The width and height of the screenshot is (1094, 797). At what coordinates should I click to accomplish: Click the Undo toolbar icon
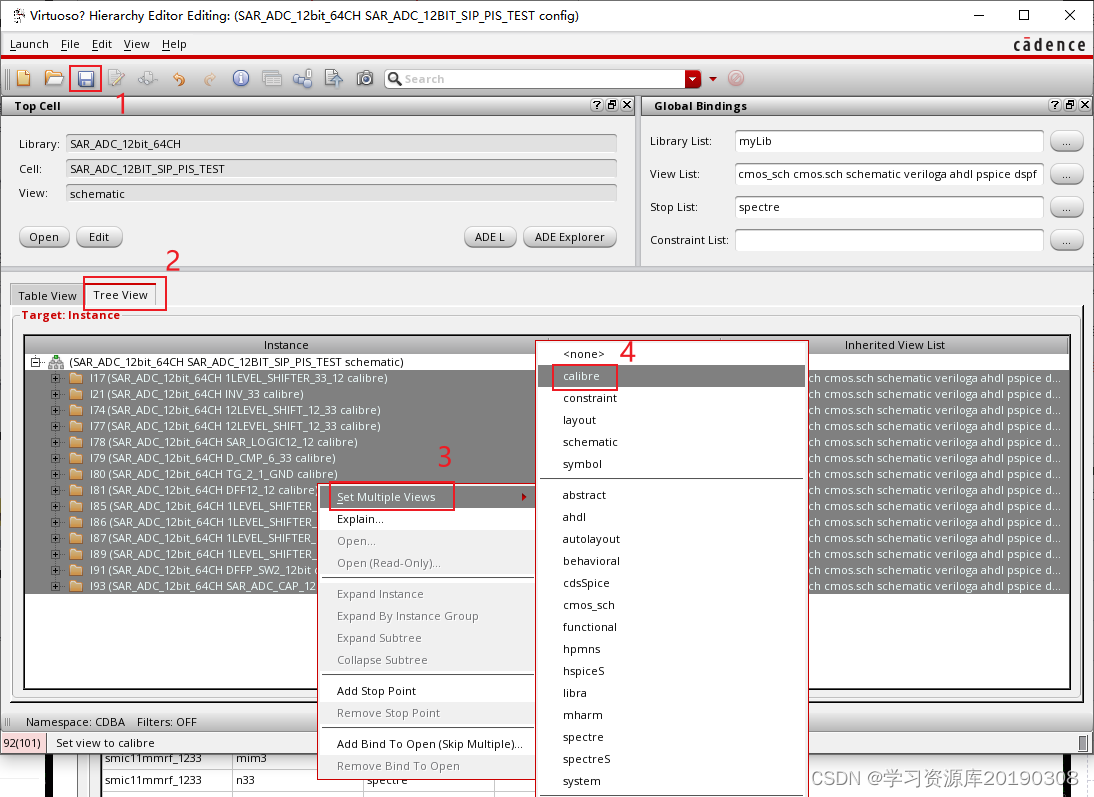178,78
